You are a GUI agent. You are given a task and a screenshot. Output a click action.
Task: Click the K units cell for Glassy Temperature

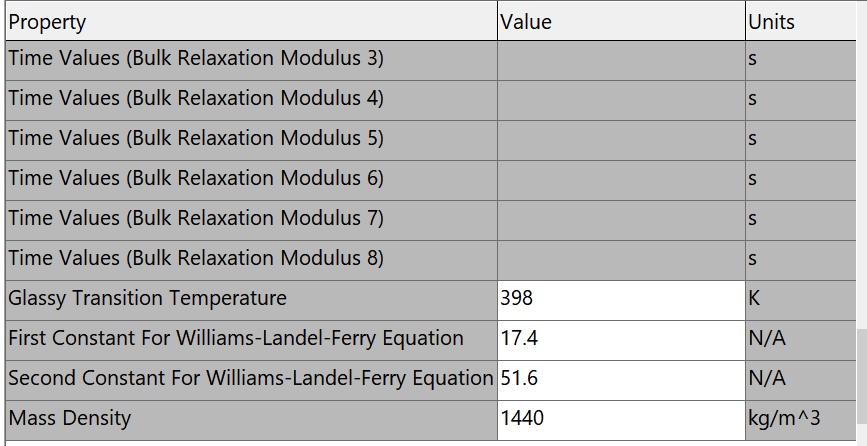click(801, 300)
